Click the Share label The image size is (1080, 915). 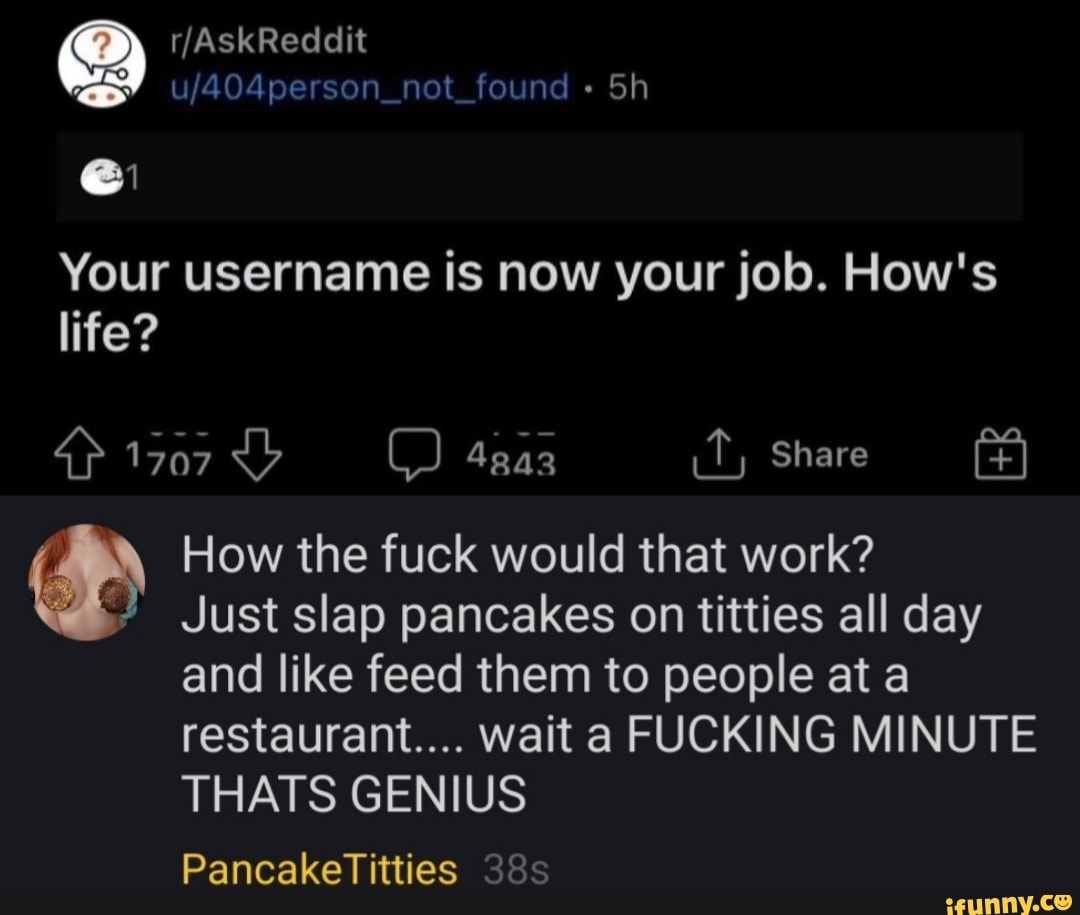819,456
